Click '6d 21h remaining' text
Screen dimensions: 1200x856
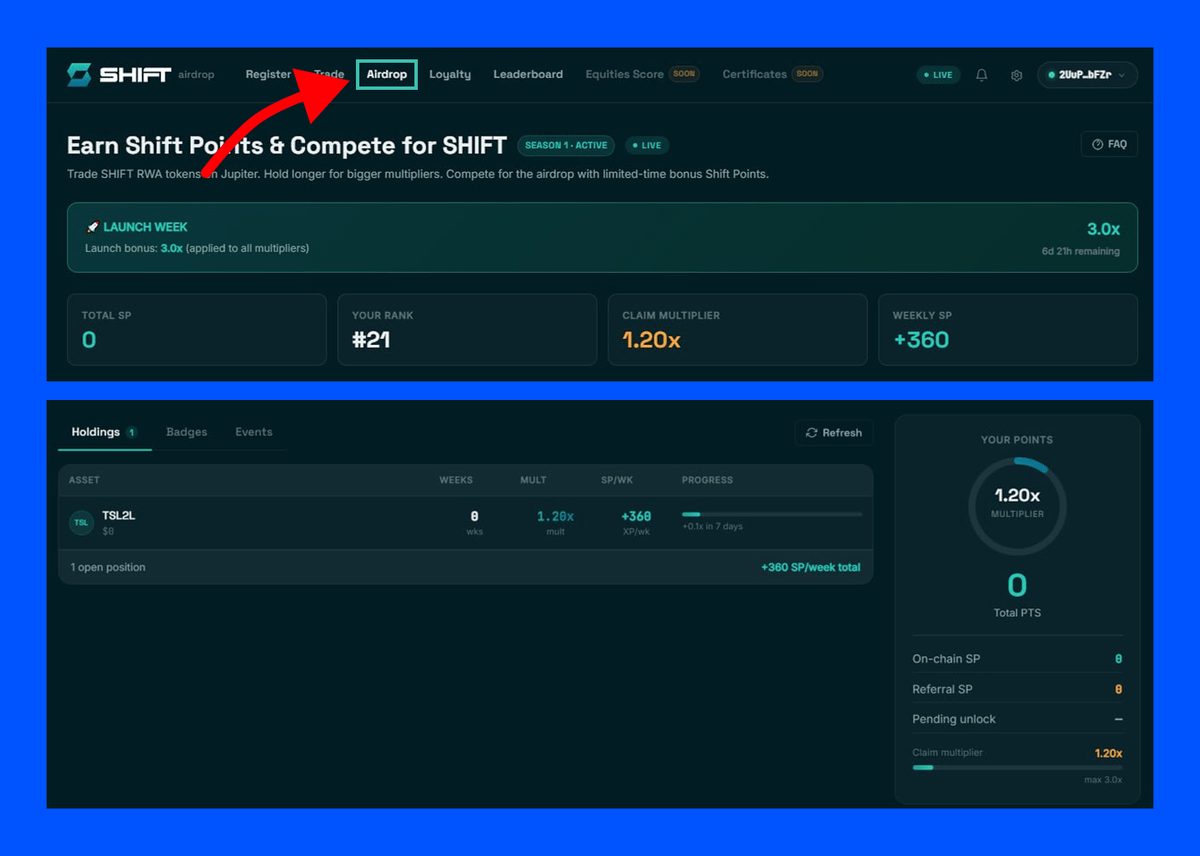pyautogui.click(x=1081, y=251)
